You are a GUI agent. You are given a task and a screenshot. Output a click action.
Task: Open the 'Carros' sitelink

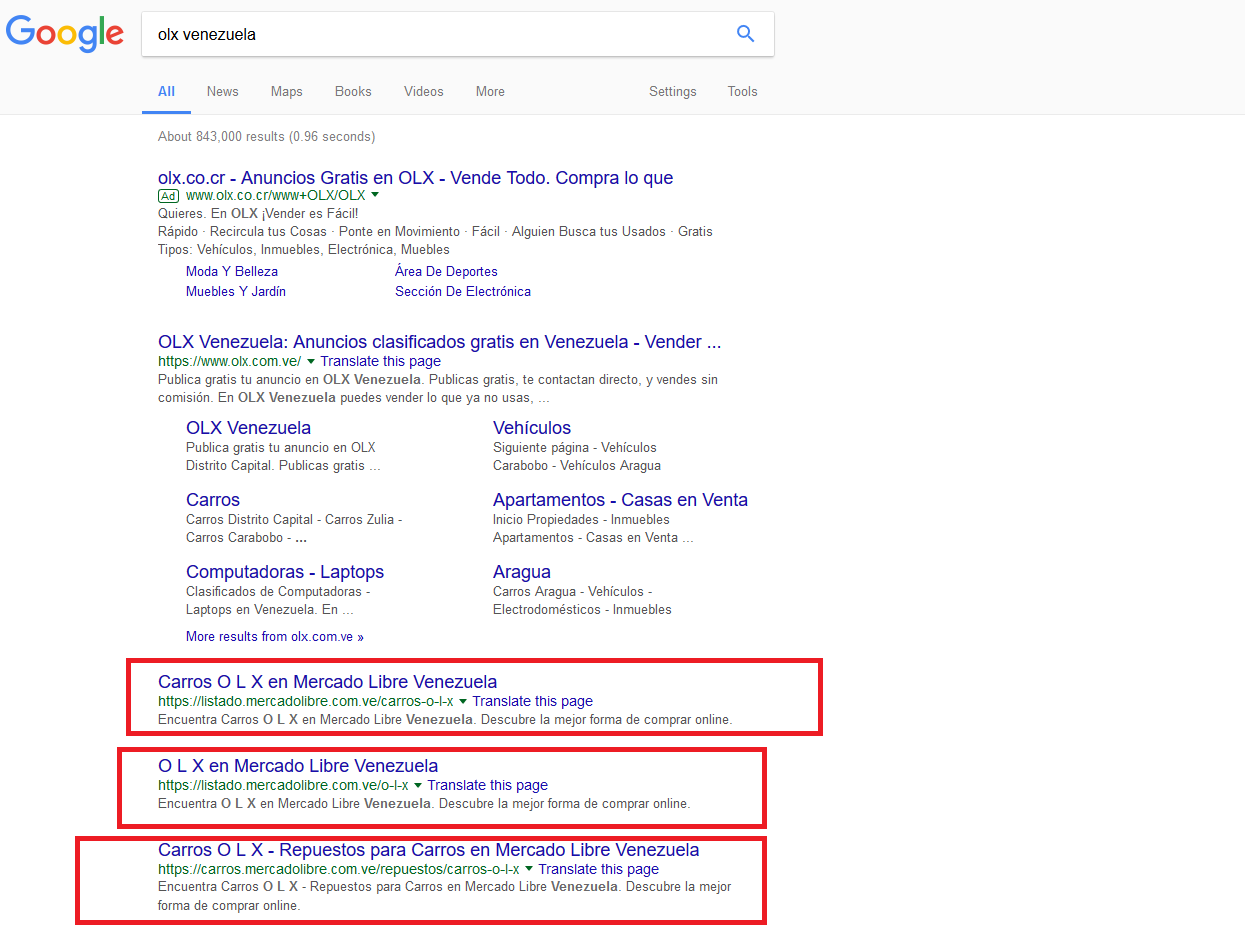(213, 500)
